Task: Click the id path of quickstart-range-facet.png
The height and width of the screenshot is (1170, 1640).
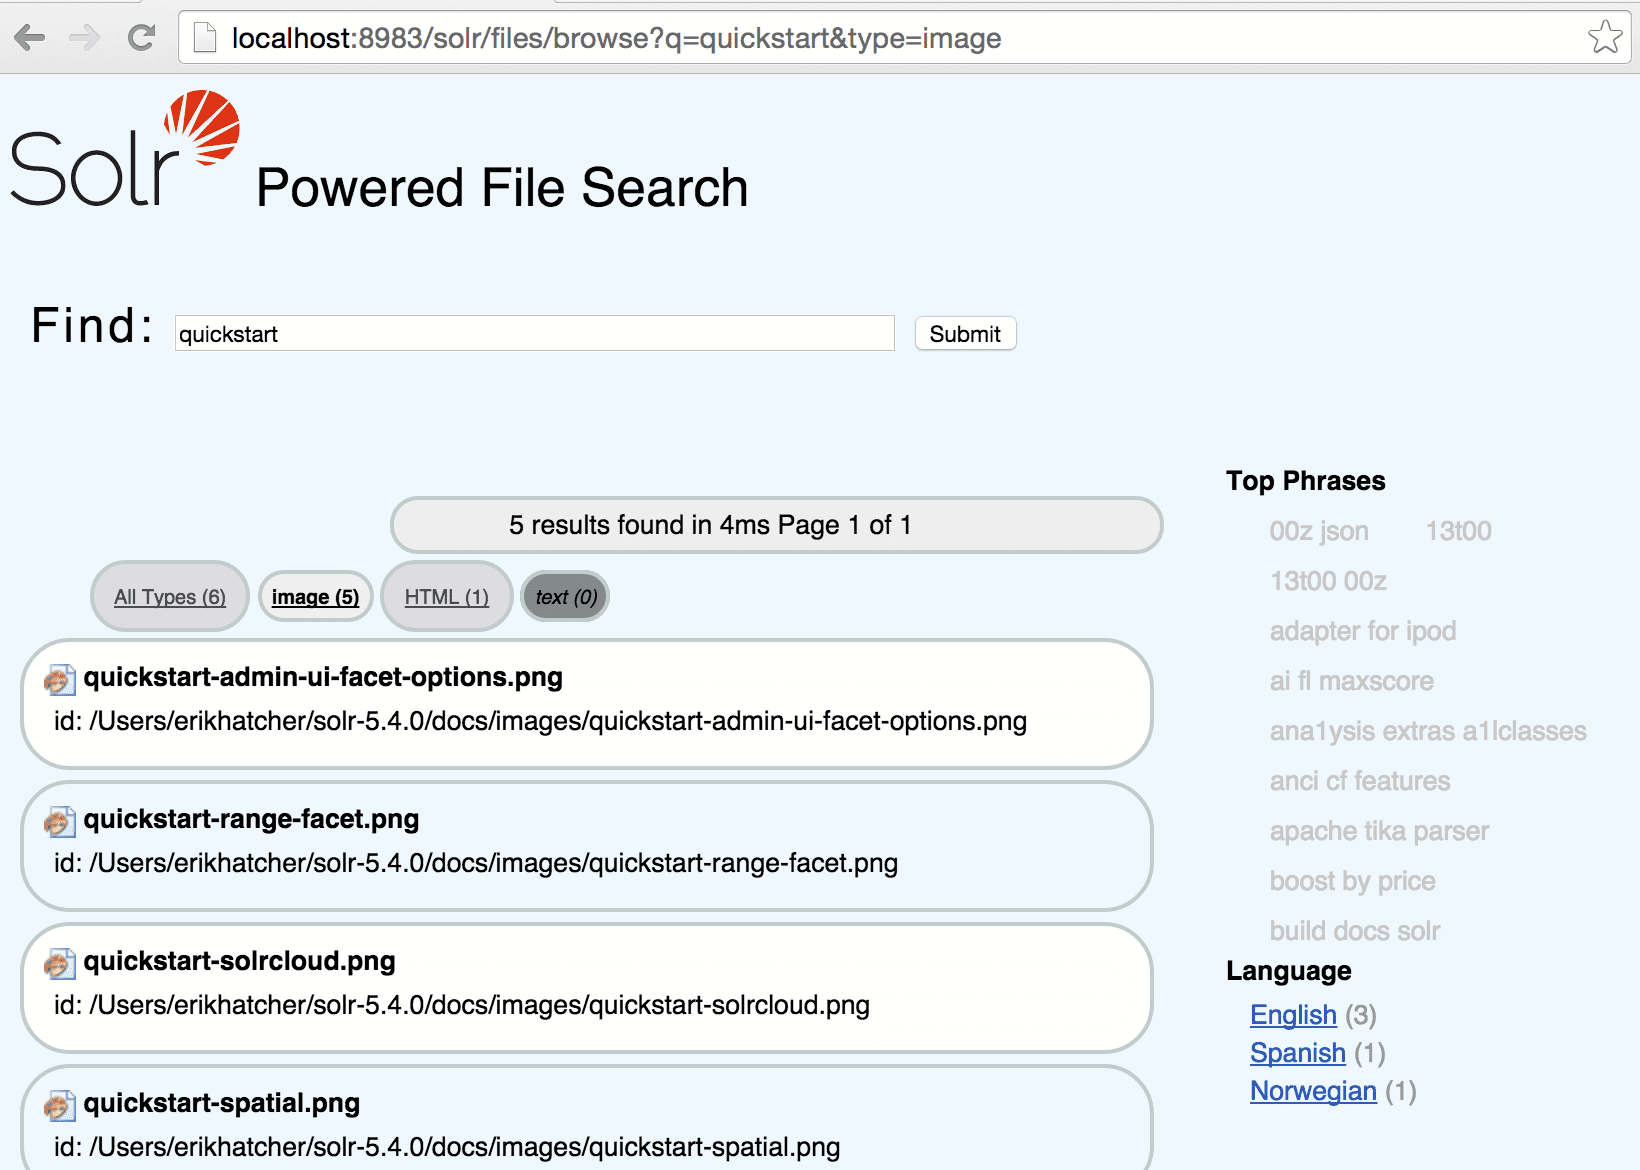Action: 476,863
